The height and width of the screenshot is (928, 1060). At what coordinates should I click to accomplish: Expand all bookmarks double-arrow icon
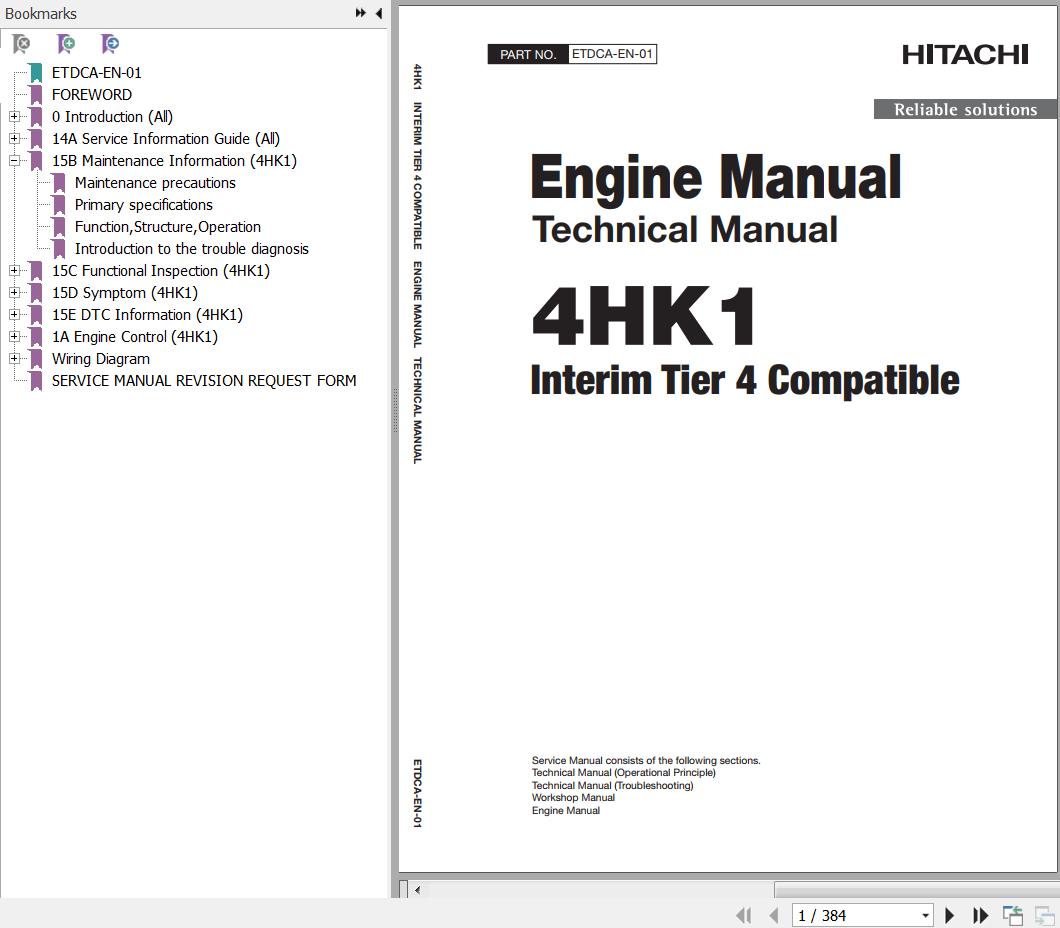click(361, 13)
